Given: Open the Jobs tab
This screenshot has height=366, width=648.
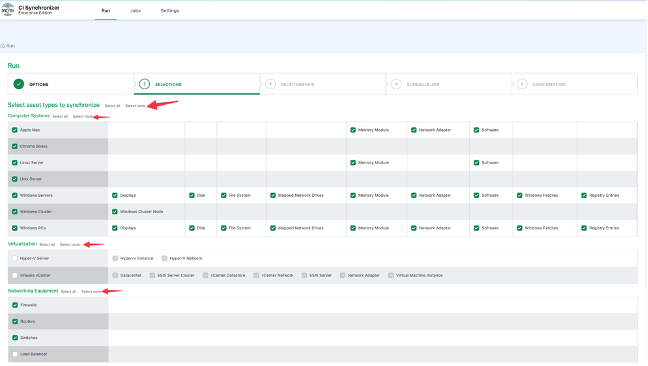Looking at the screenshot, I should [135, 11].
